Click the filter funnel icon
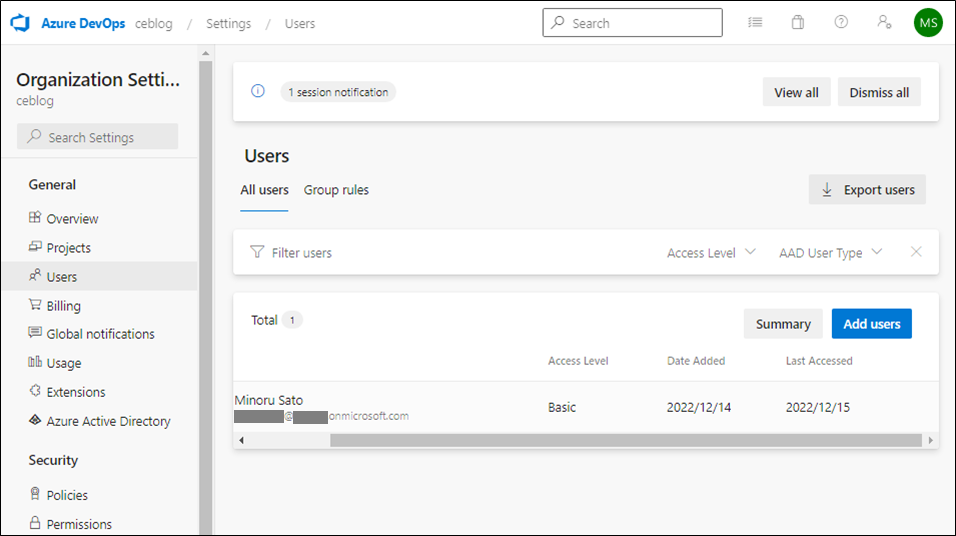Screen dimensions: 956x536 coord(257,252)
